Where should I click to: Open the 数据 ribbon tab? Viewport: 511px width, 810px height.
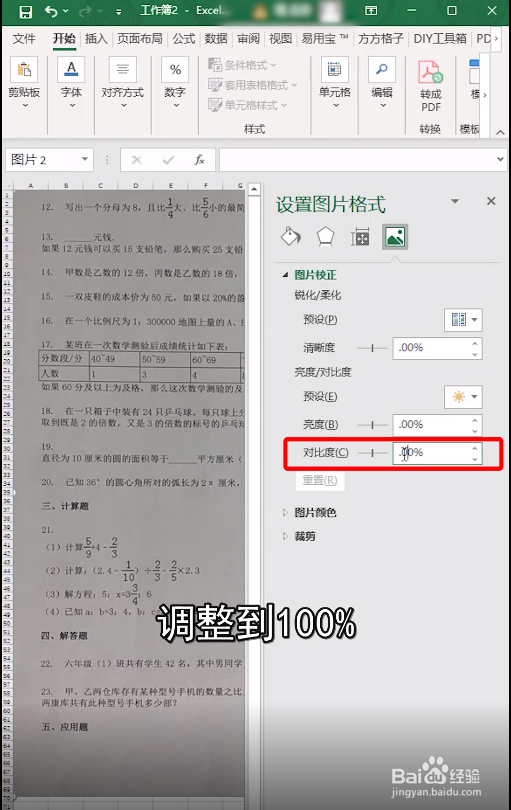[x=216, y=39]
